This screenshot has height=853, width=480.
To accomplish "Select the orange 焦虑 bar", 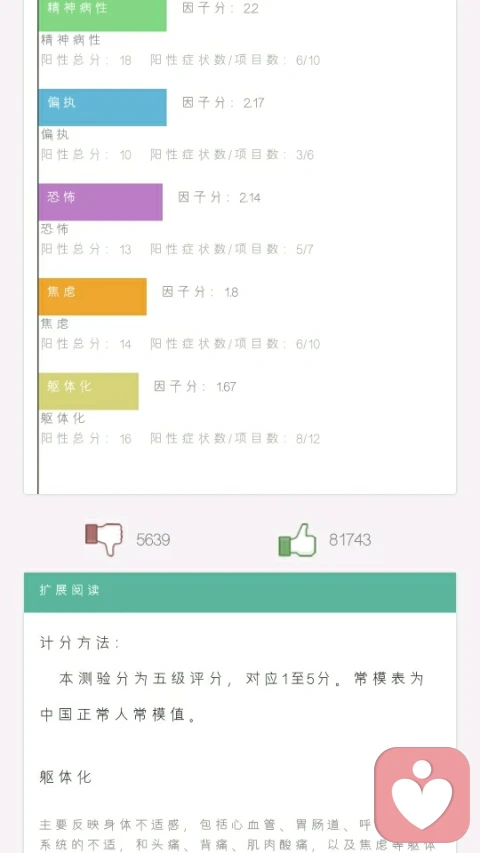I will [x=93, y=296].
